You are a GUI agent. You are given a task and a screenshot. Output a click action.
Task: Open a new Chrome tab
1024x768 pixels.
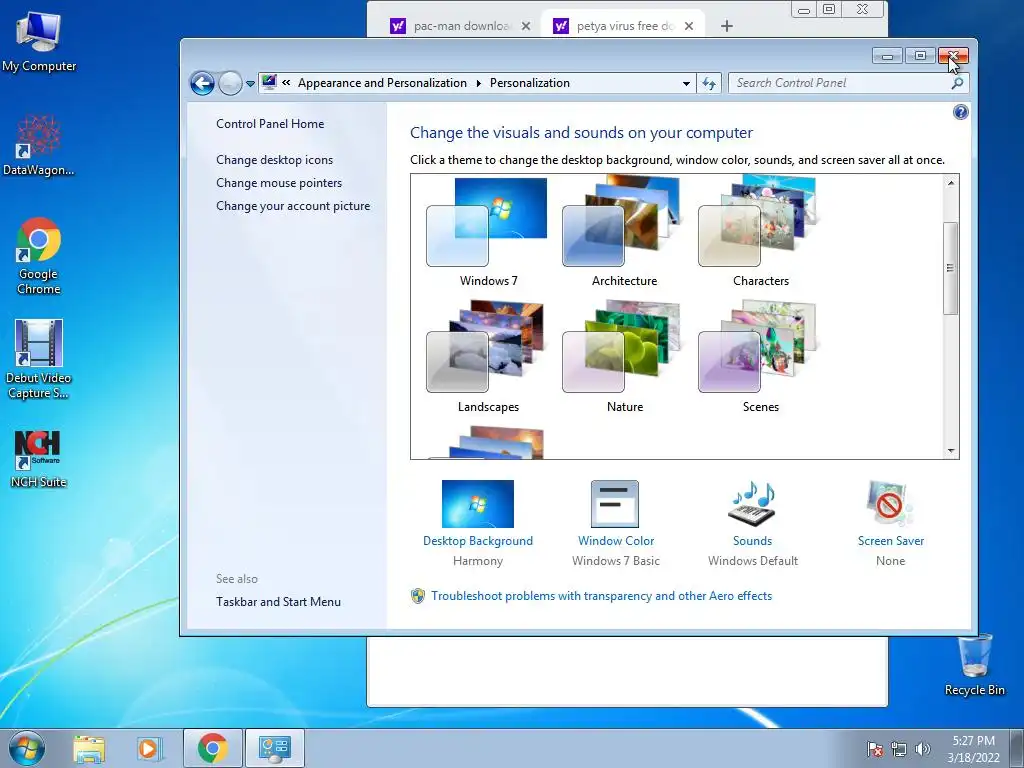click(727, 26)
